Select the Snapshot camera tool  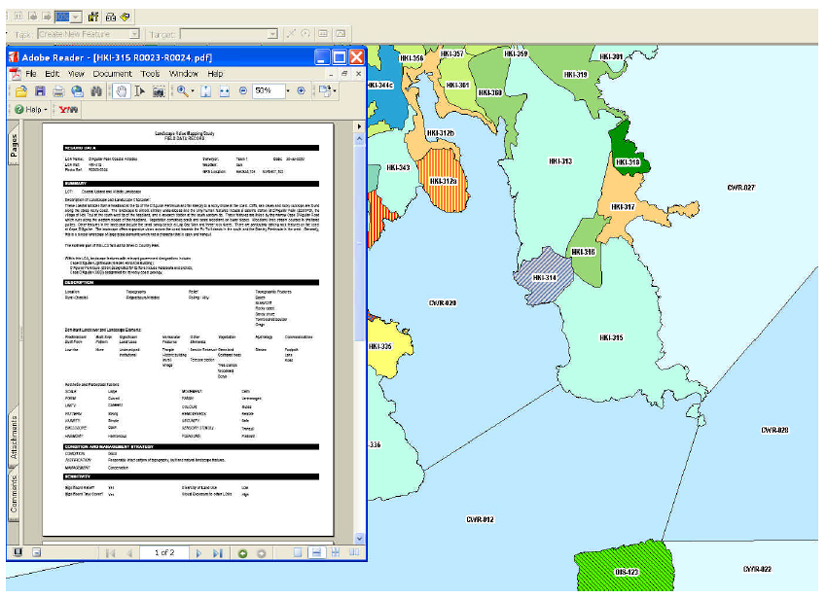point(158,91)
